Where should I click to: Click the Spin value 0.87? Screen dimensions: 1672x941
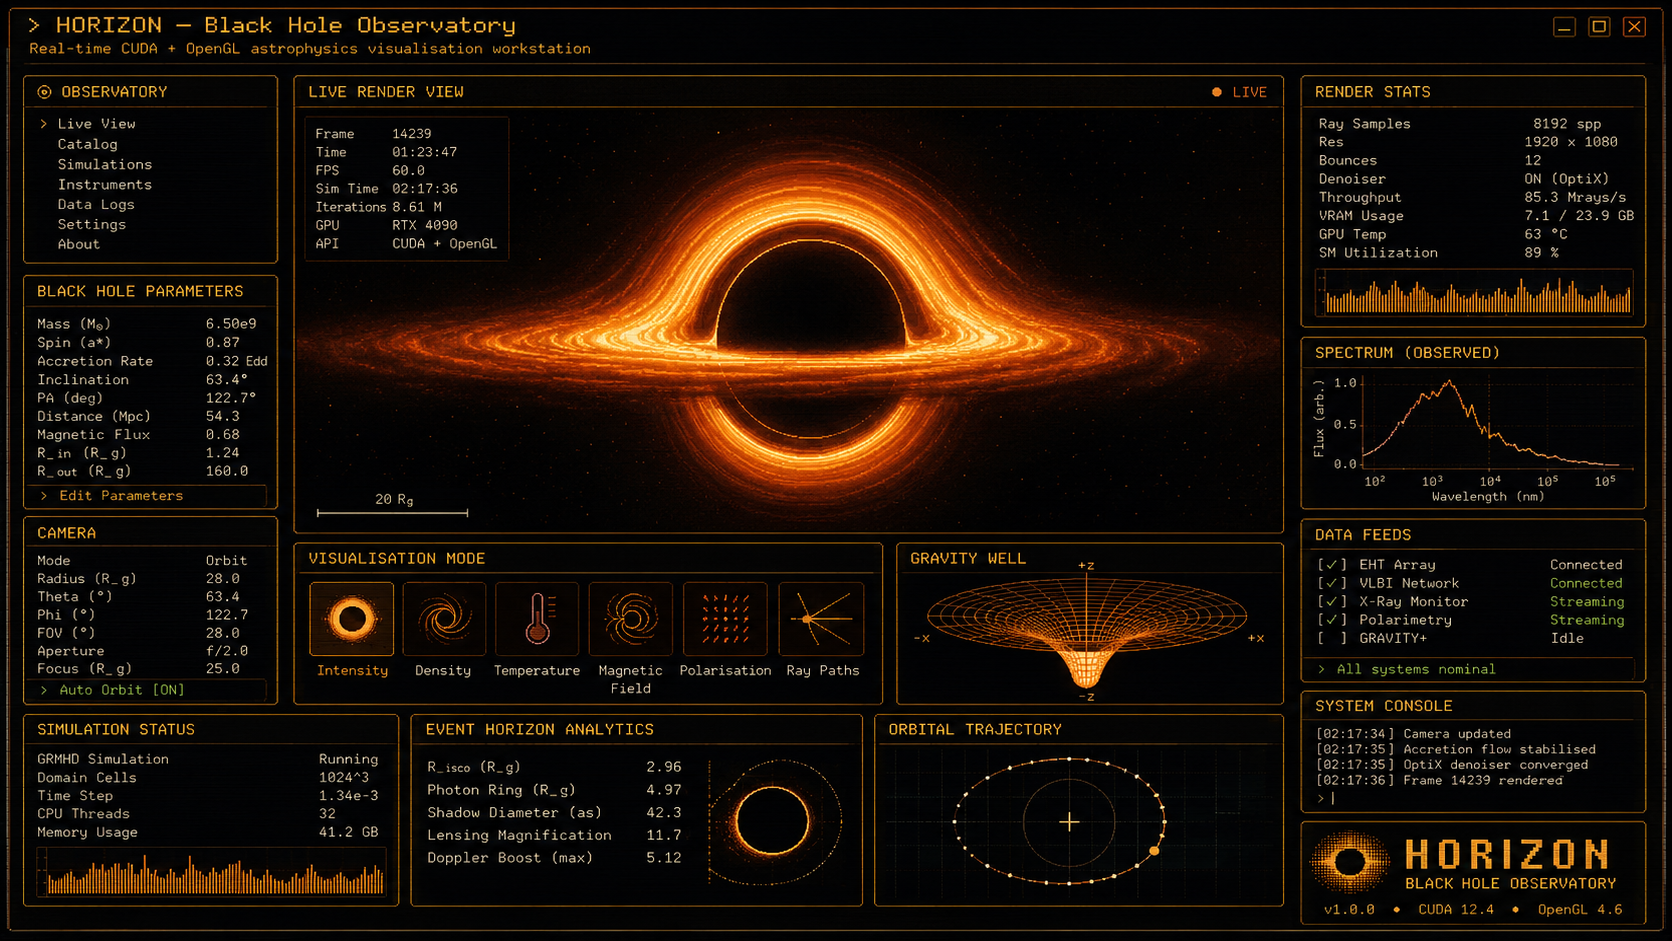223,342
